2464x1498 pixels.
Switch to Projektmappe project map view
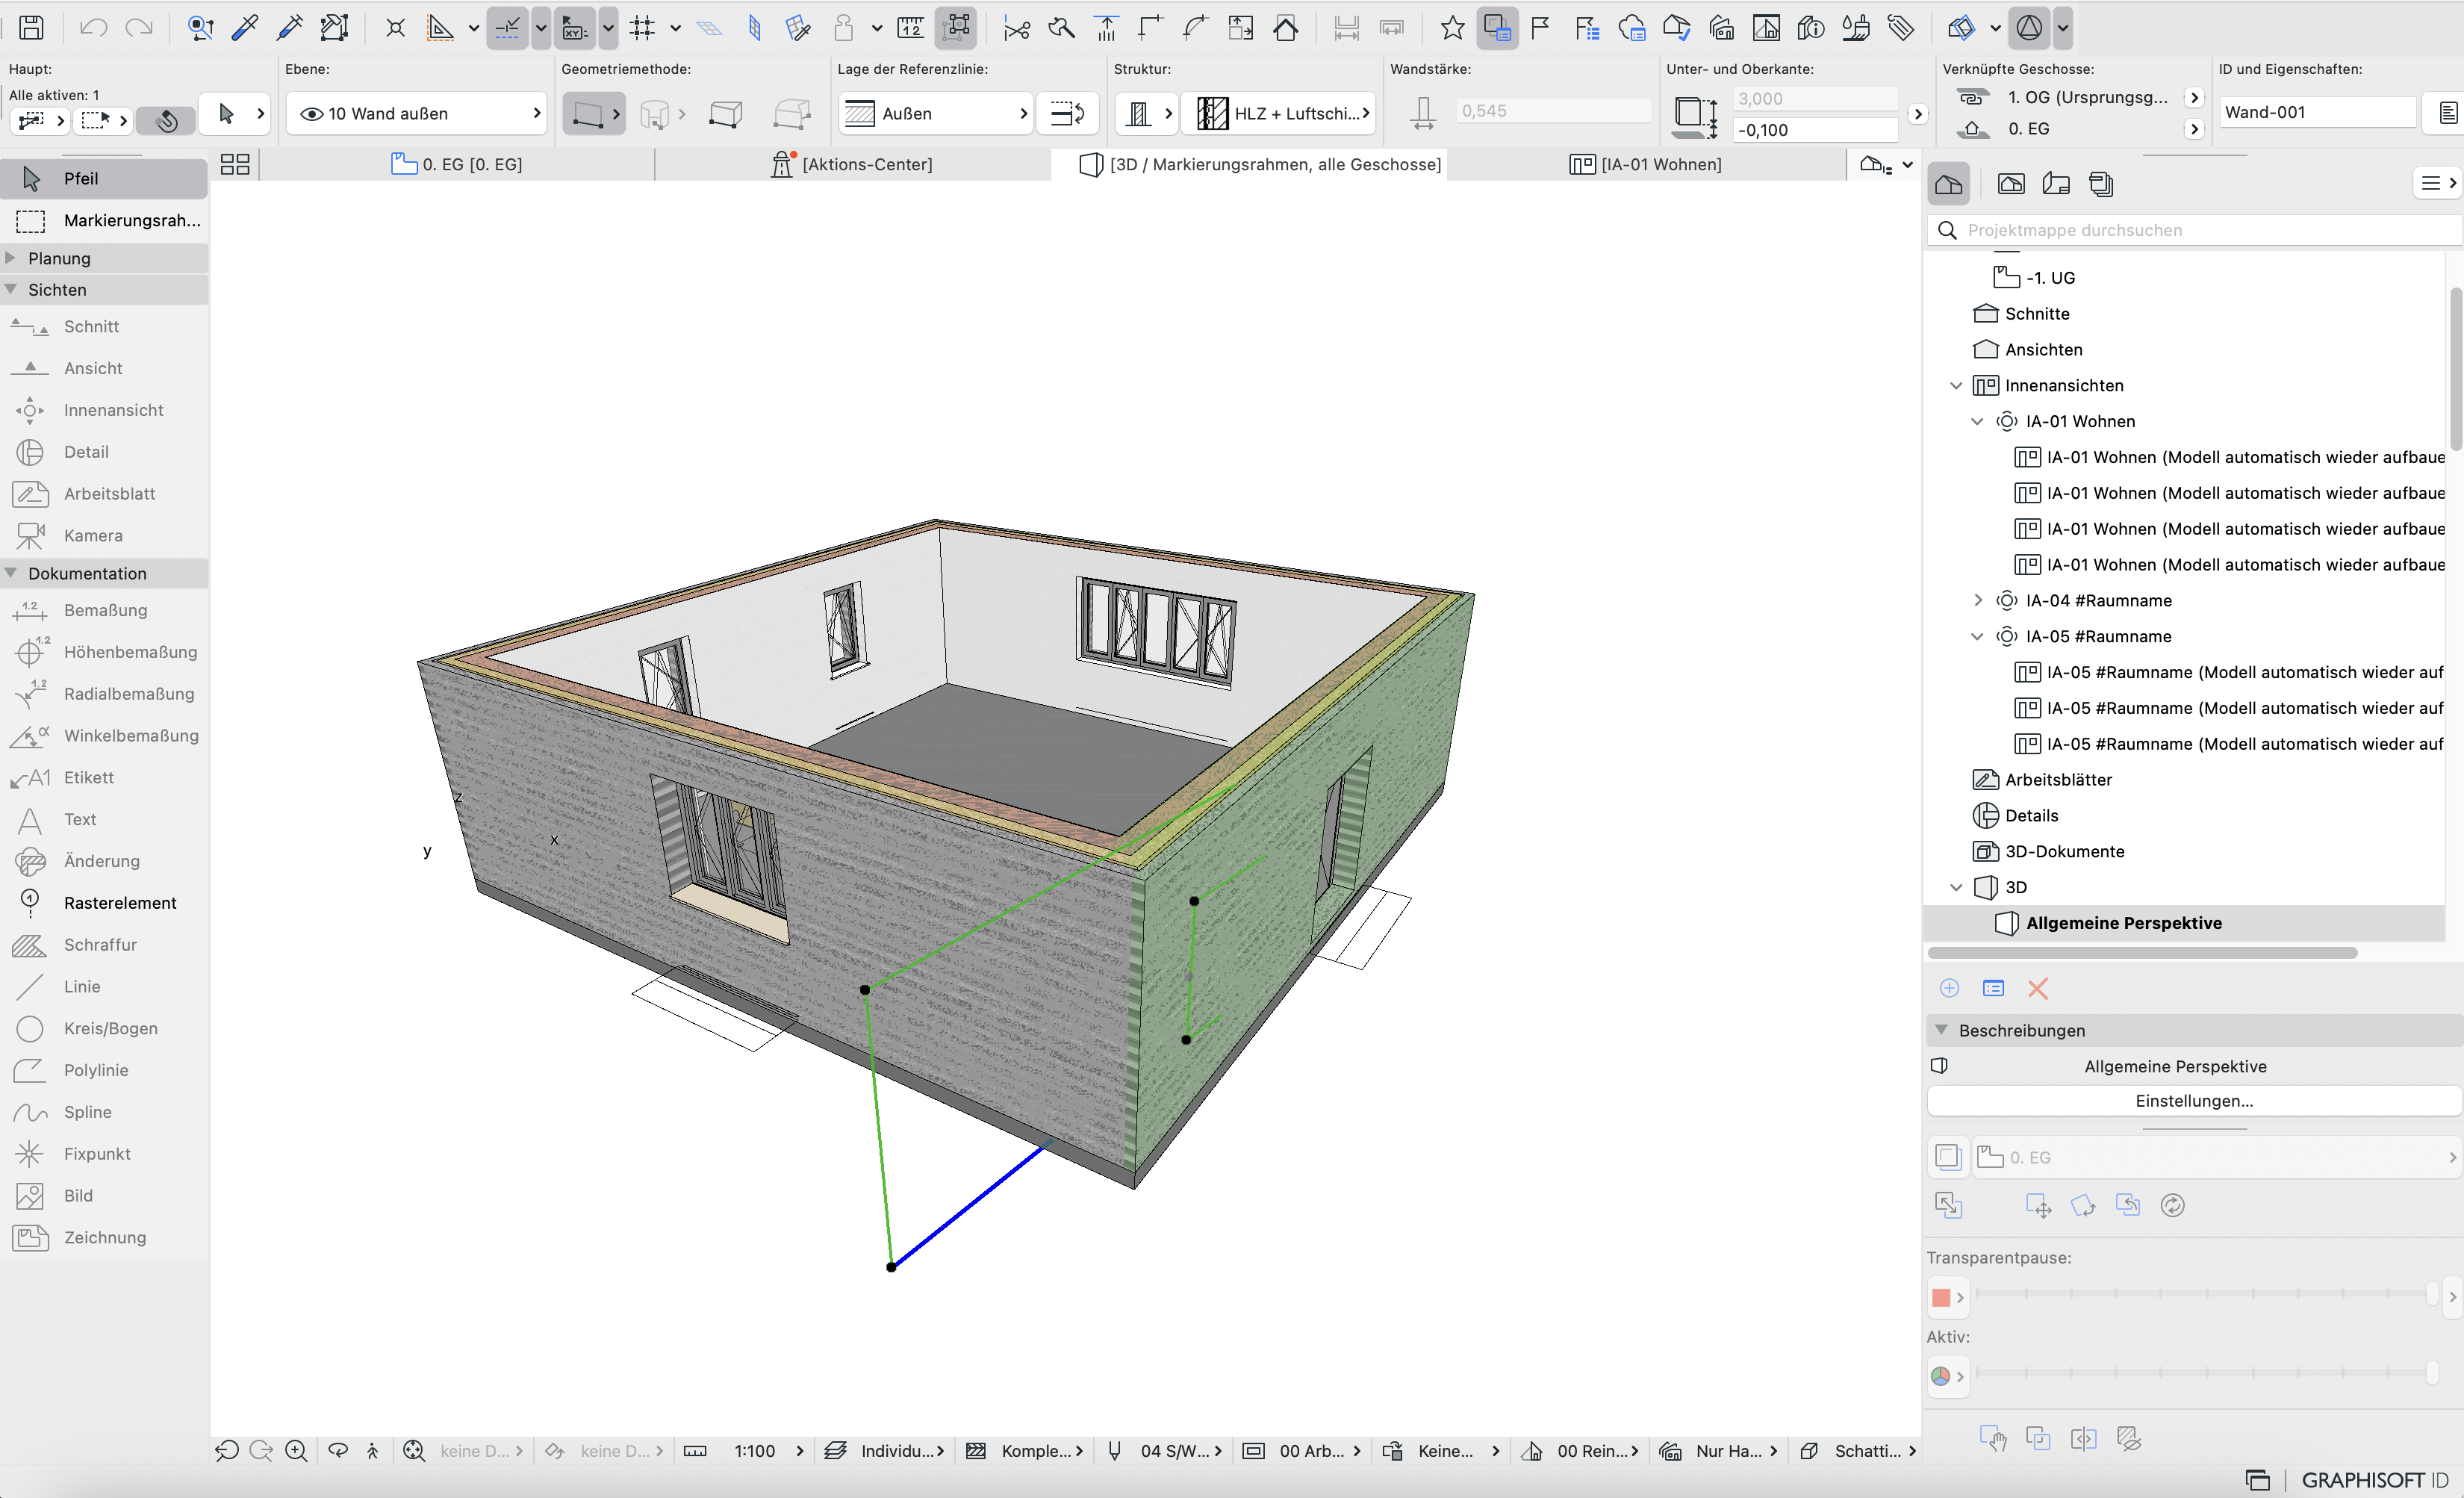tap(1949, 184)
